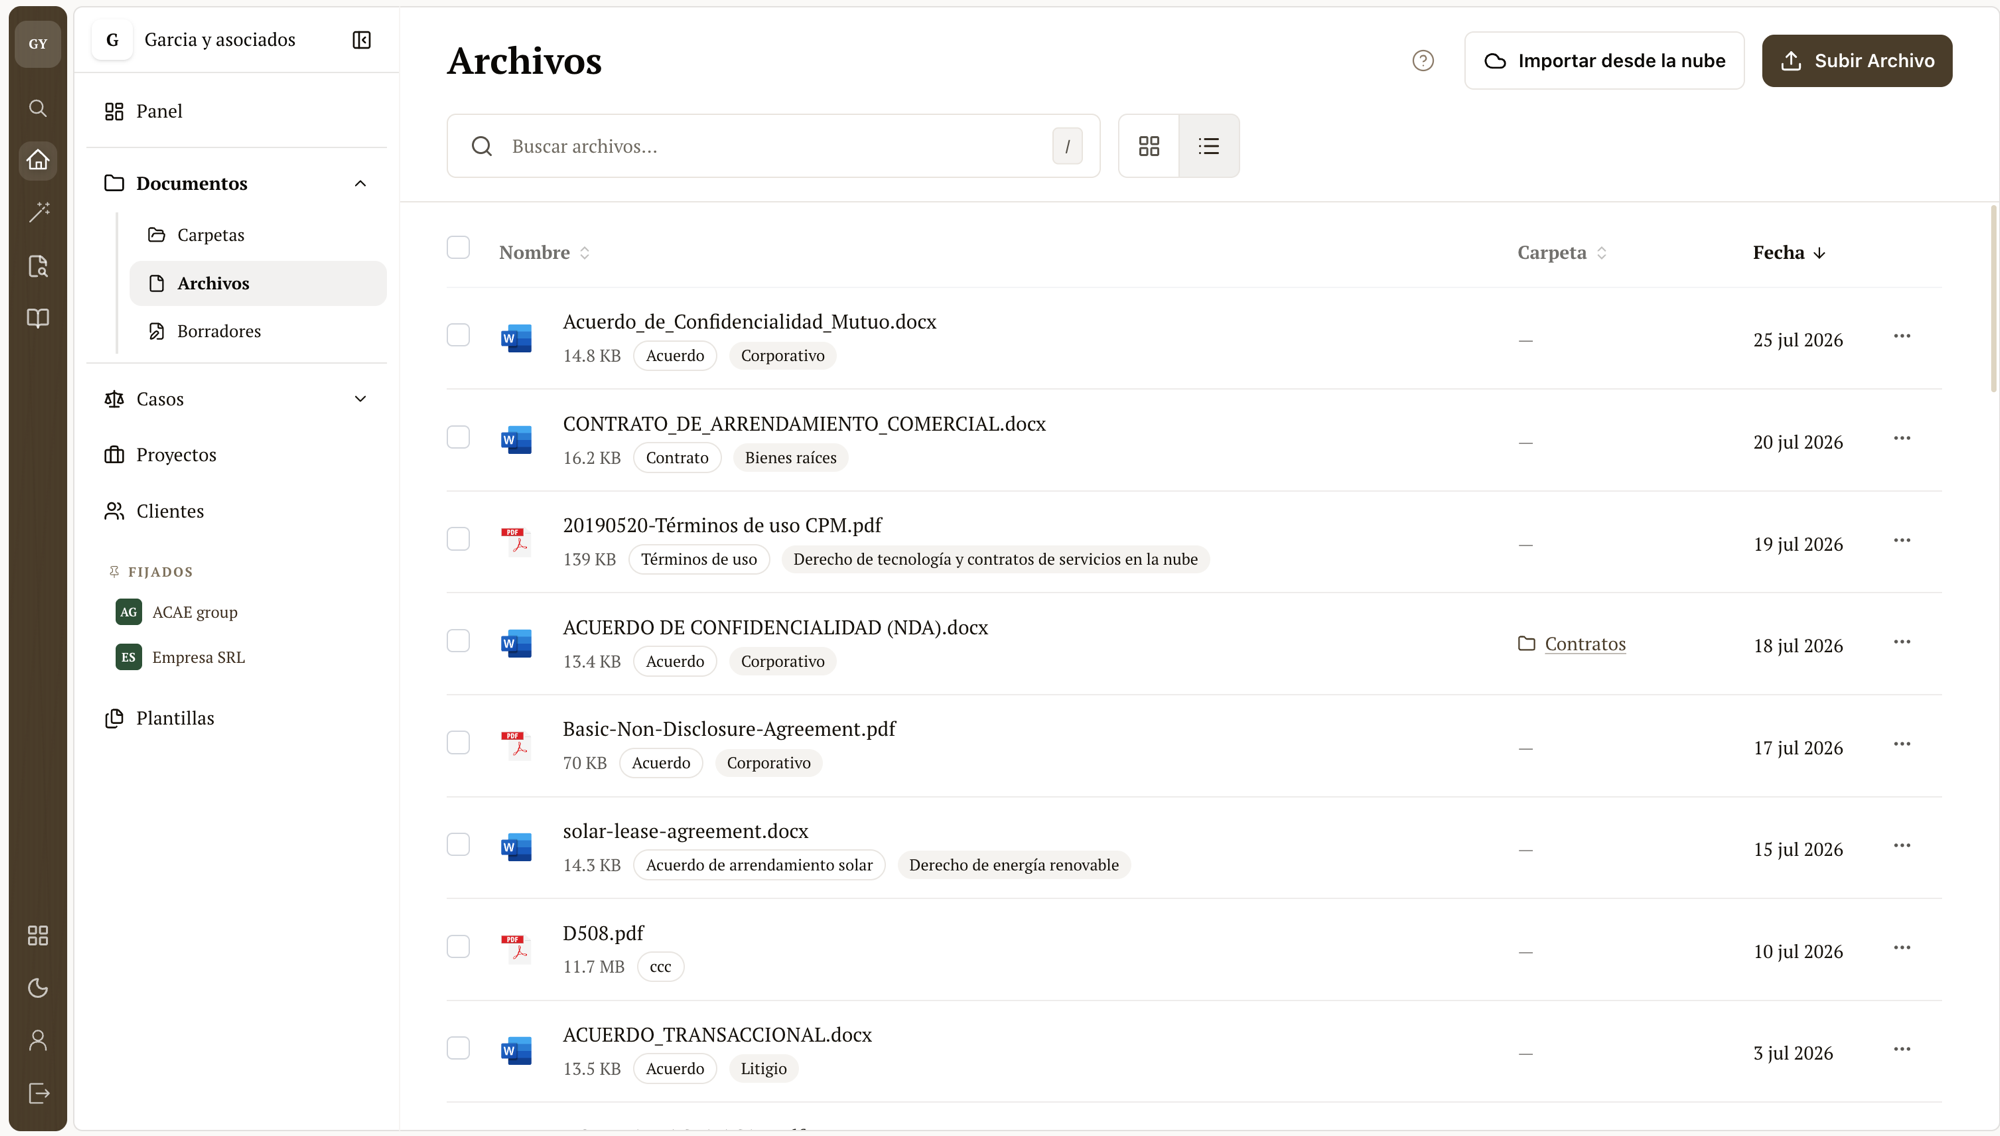The width and height of the screenshot is (2000, 1136).
Task: Tick the D508.pdf checkbox
Action: 458,947
